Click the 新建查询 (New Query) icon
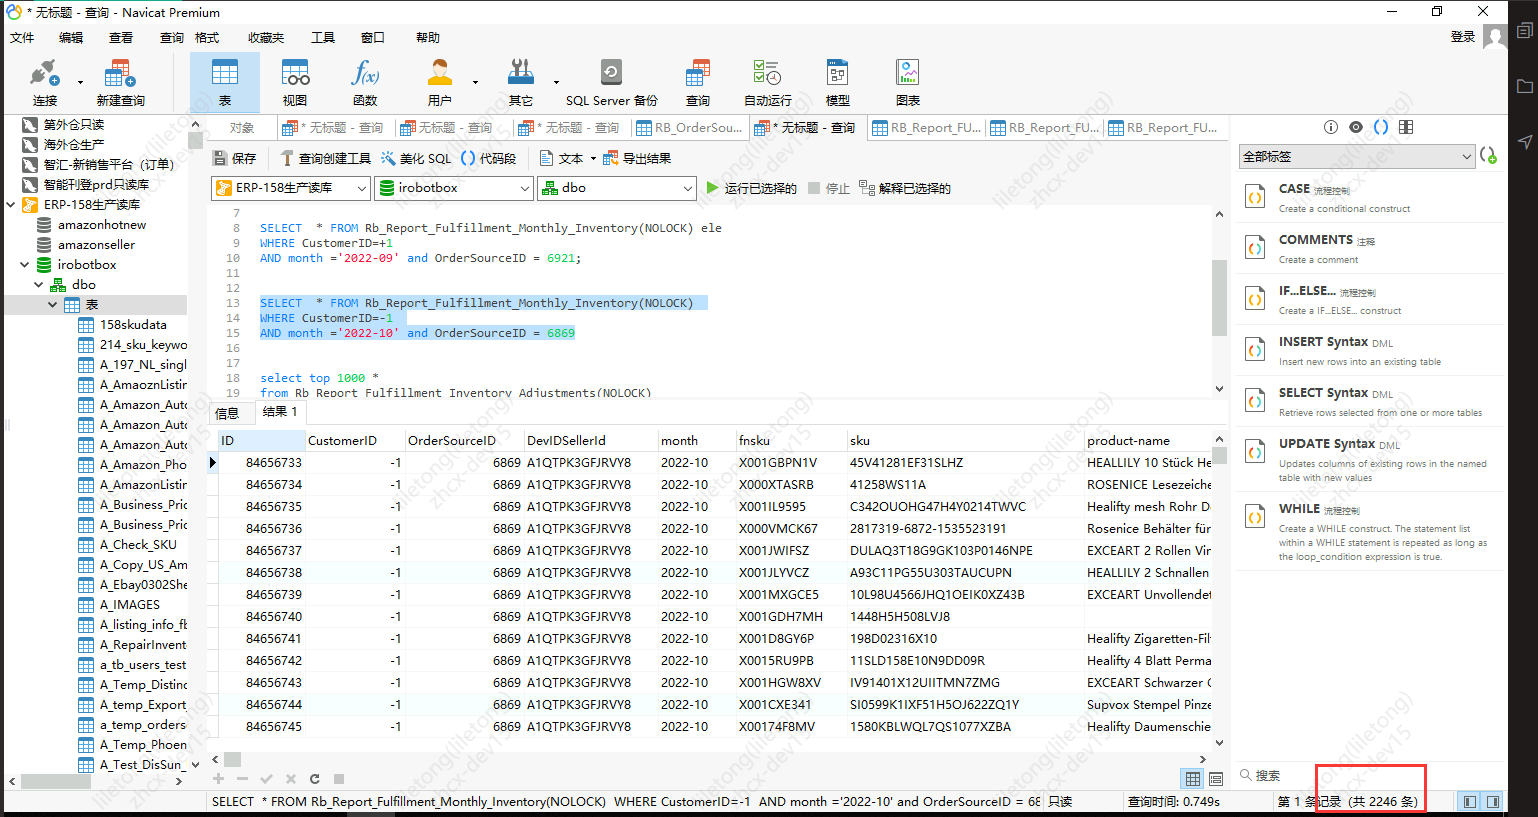Screen dimensions: 1538x817 120,82
